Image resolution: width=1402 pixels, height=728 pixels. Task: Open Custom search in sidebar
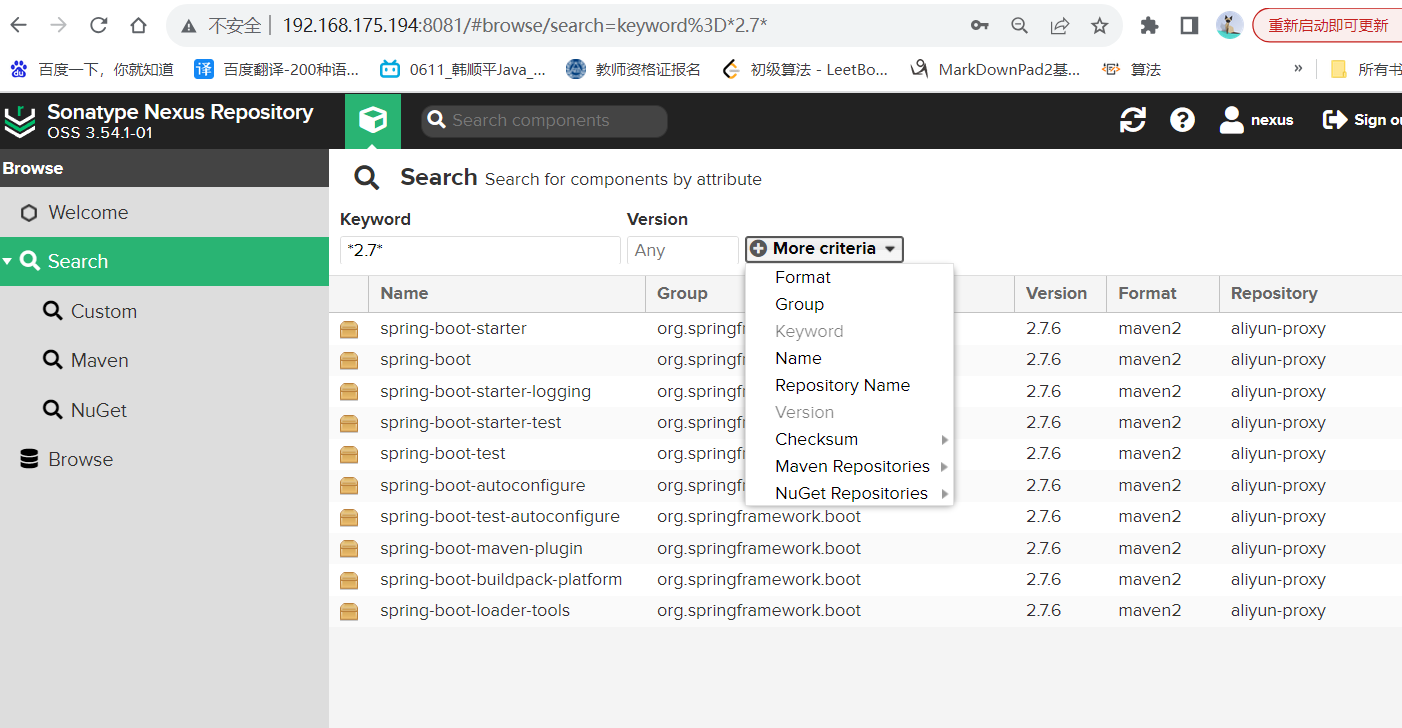tap(164, 312)
